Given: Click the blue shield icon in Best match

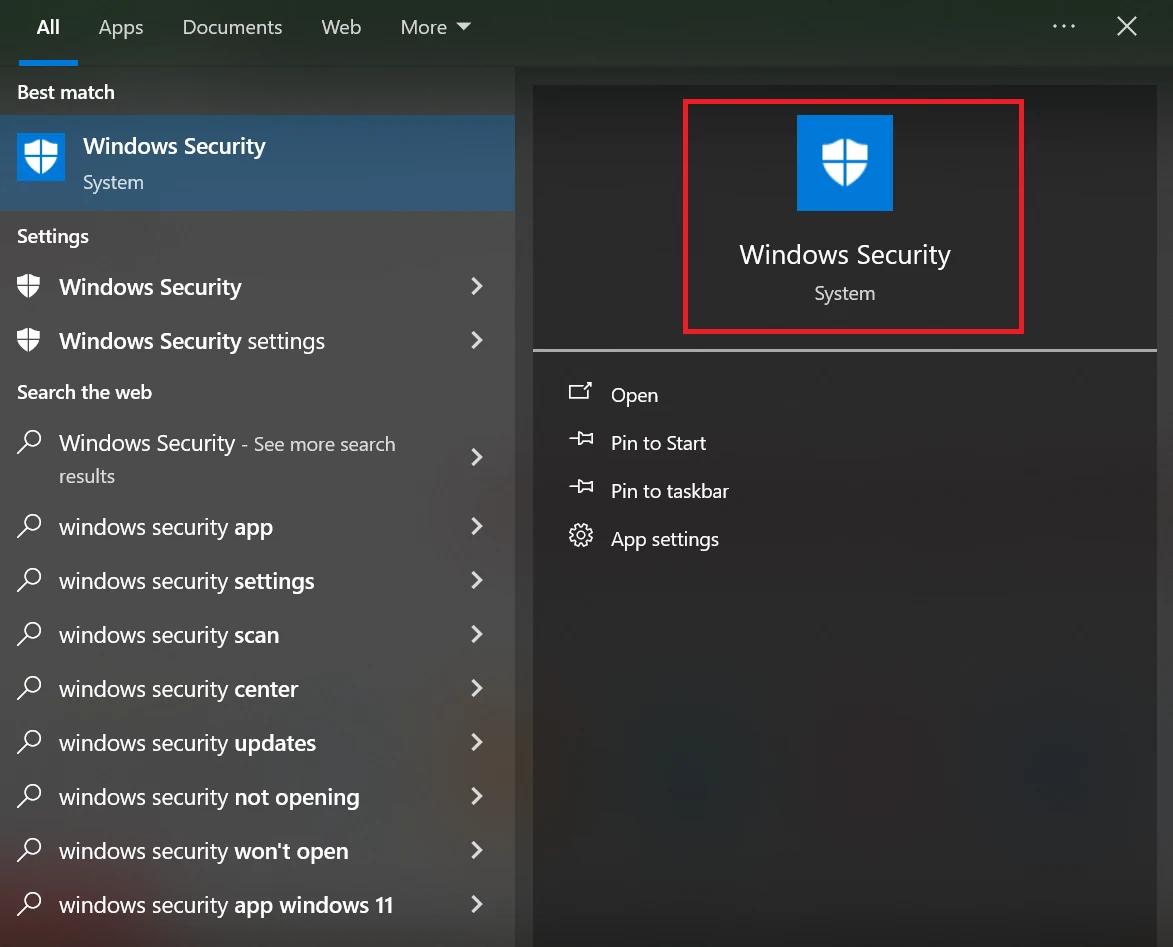Looking at the screenshot, I should point(41,157).
